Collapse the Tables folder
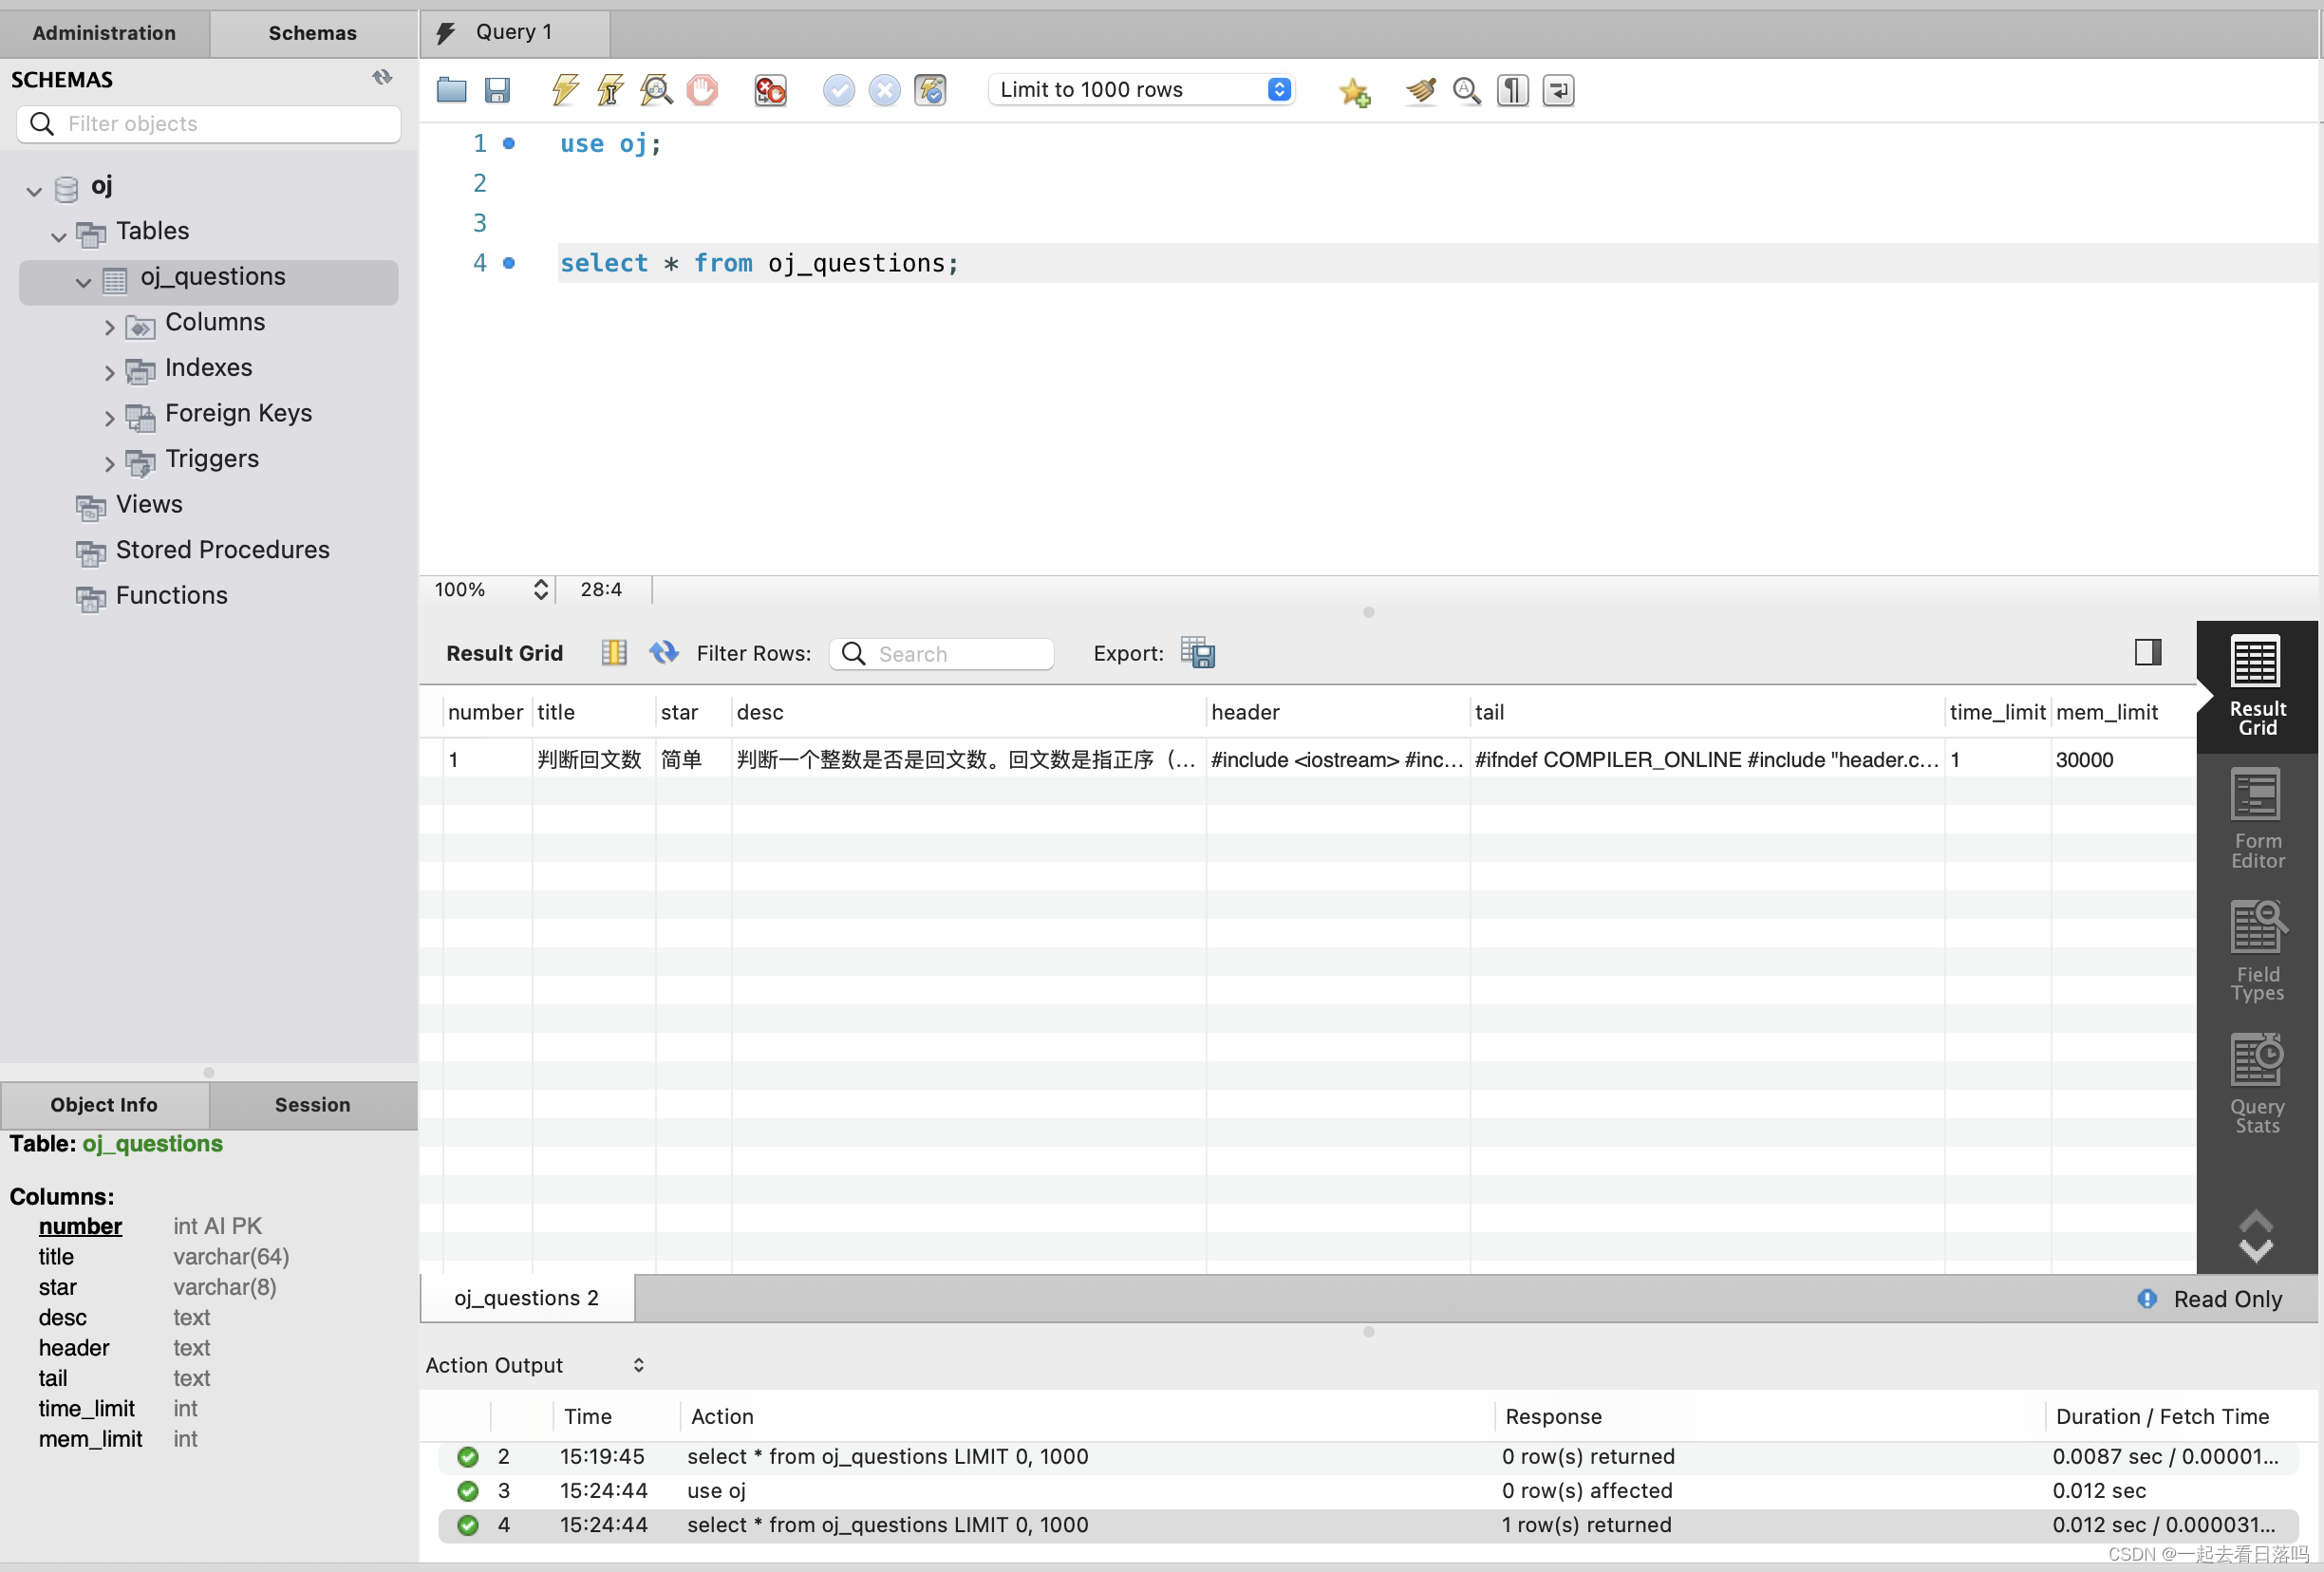Viewport: 2324px width, 1572px height. pyautogui.click(x=59, y=237)
